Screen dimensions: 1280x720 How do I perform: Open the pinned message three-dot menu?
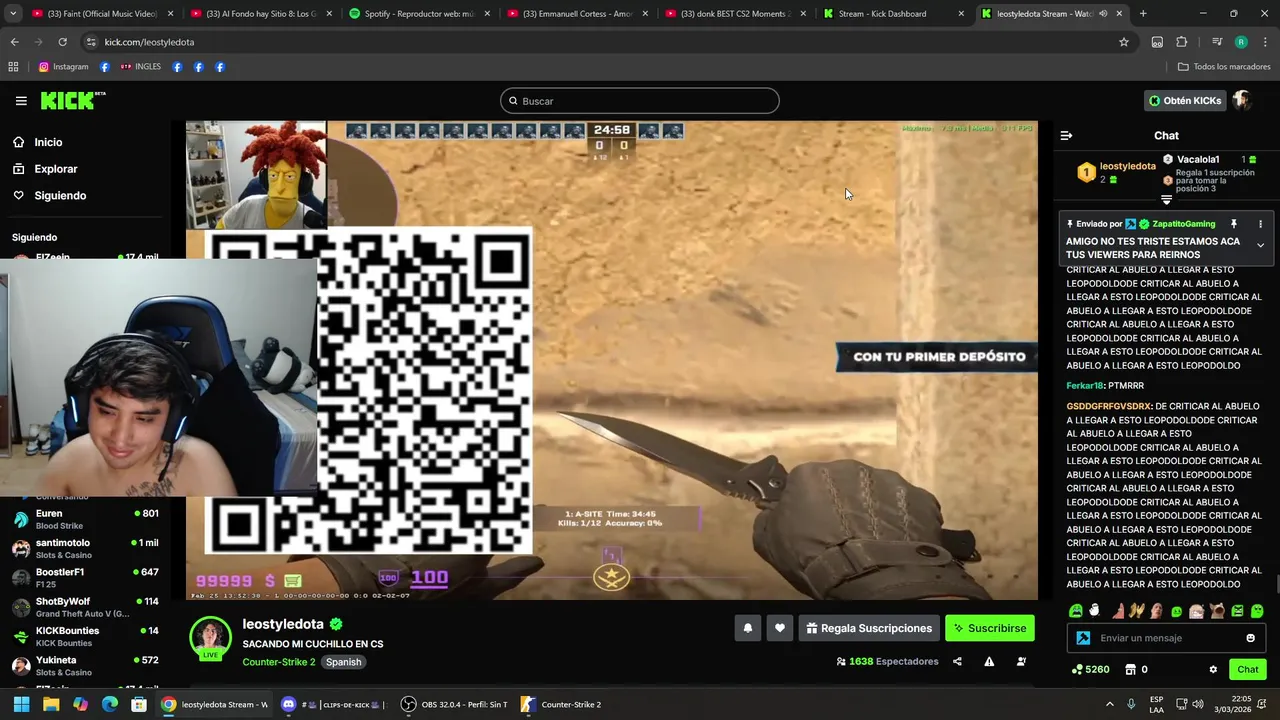pyautogui.click(x=1260, y=224)
